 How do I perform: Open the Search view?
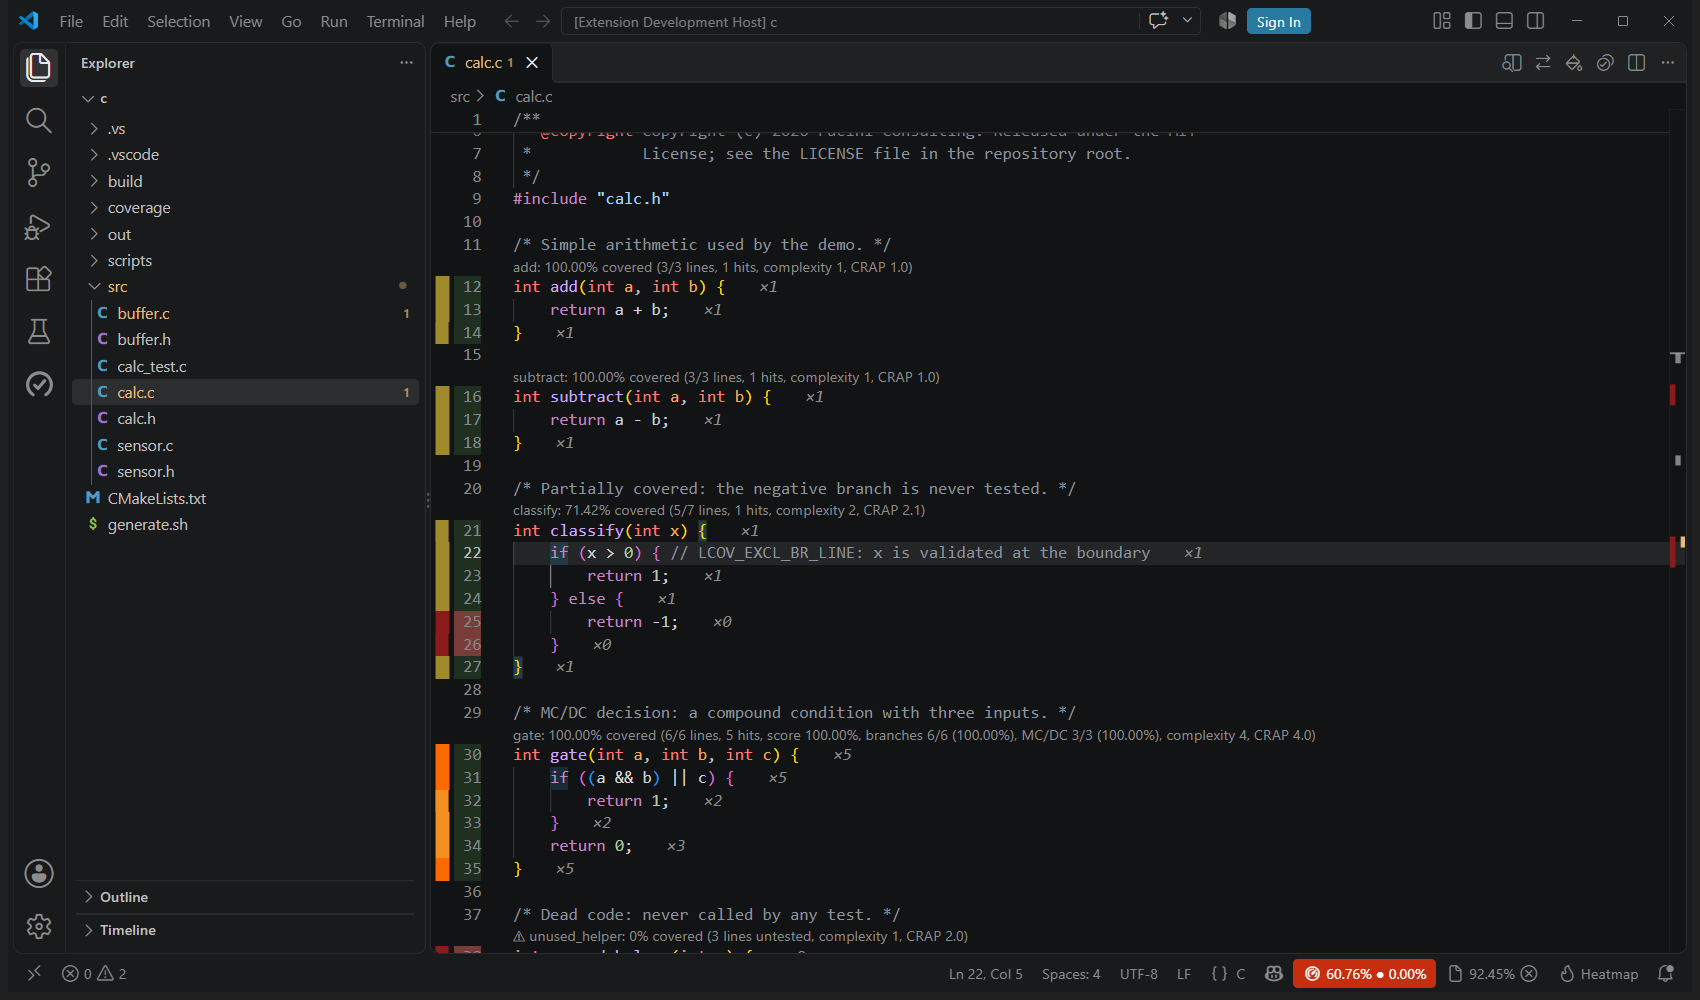pyautogui.click(x=38, y=121)
